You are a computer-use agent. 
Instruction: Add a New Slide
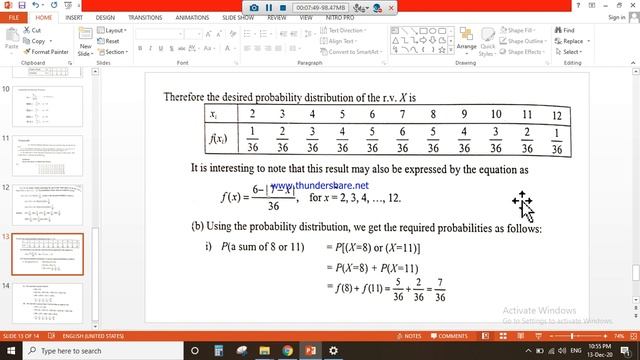[x=85, y=42]
